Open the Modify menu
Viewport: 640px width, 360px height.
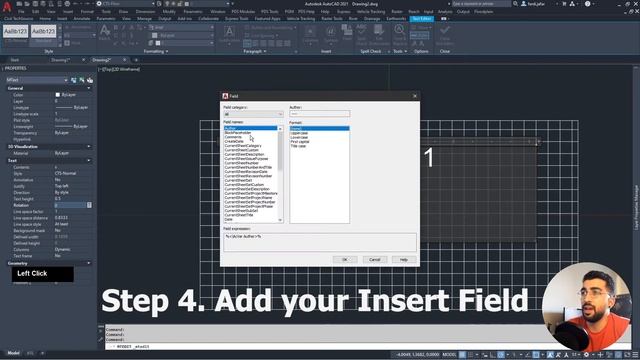[x=169, y=12]
